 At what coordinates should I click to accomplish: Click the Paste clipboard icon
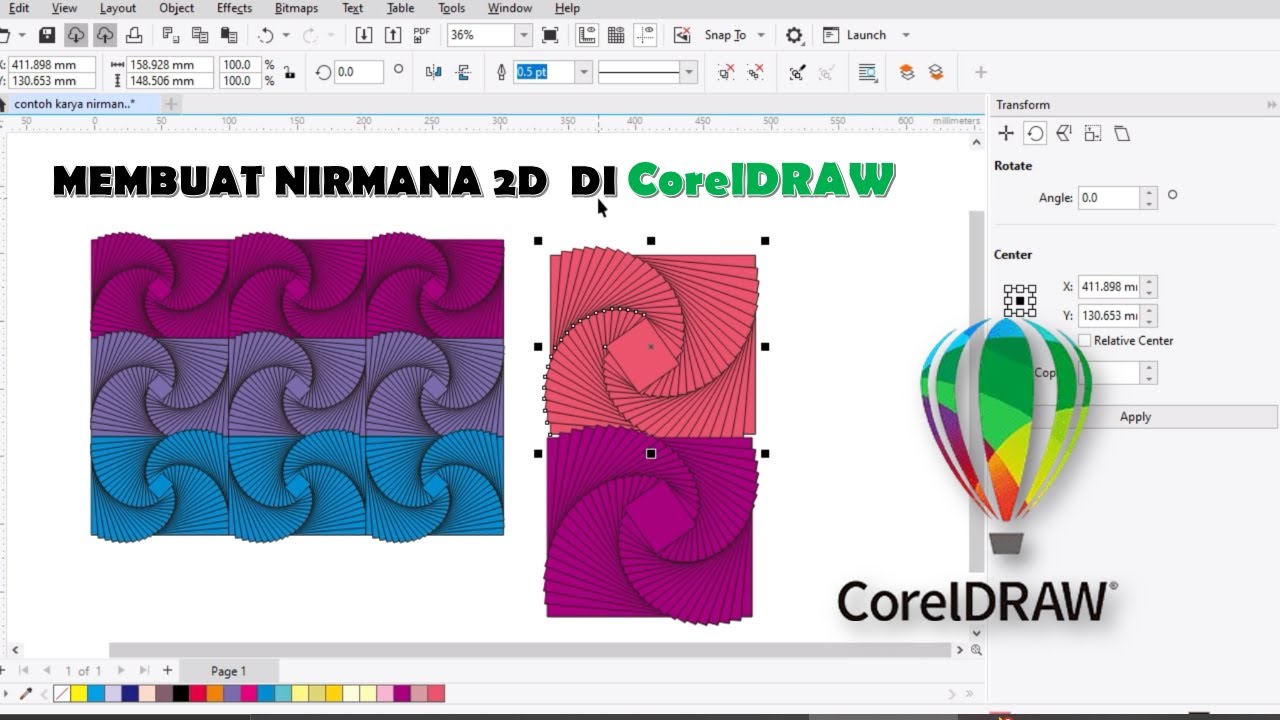tap(229, 35)
